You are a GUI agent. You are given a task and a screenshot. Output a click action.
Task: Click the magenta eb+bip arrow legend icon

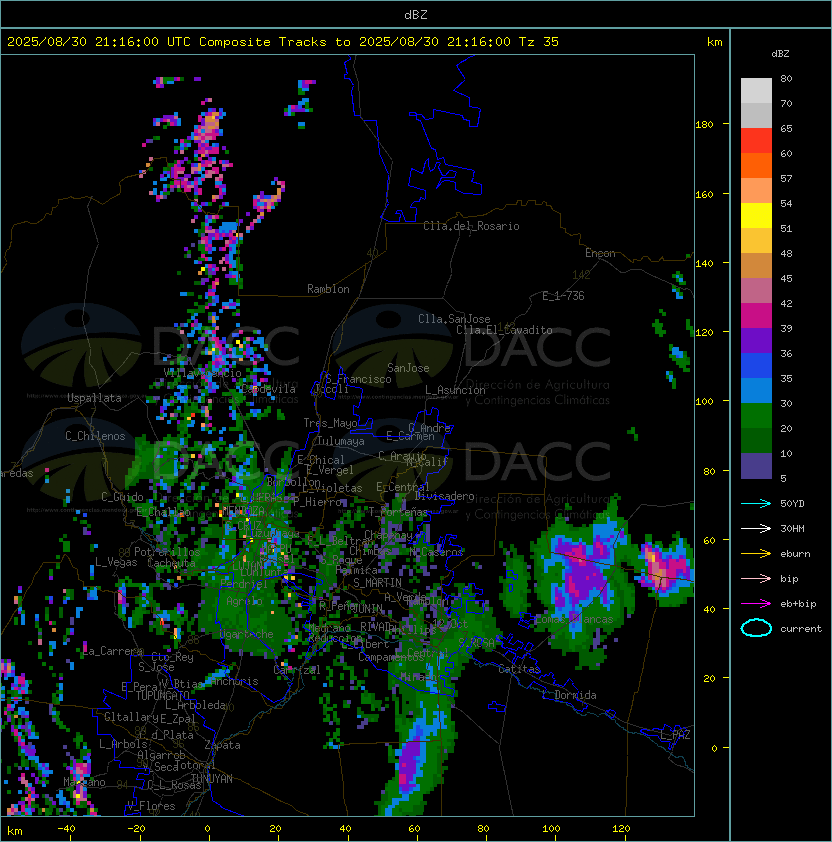point(756,604)
